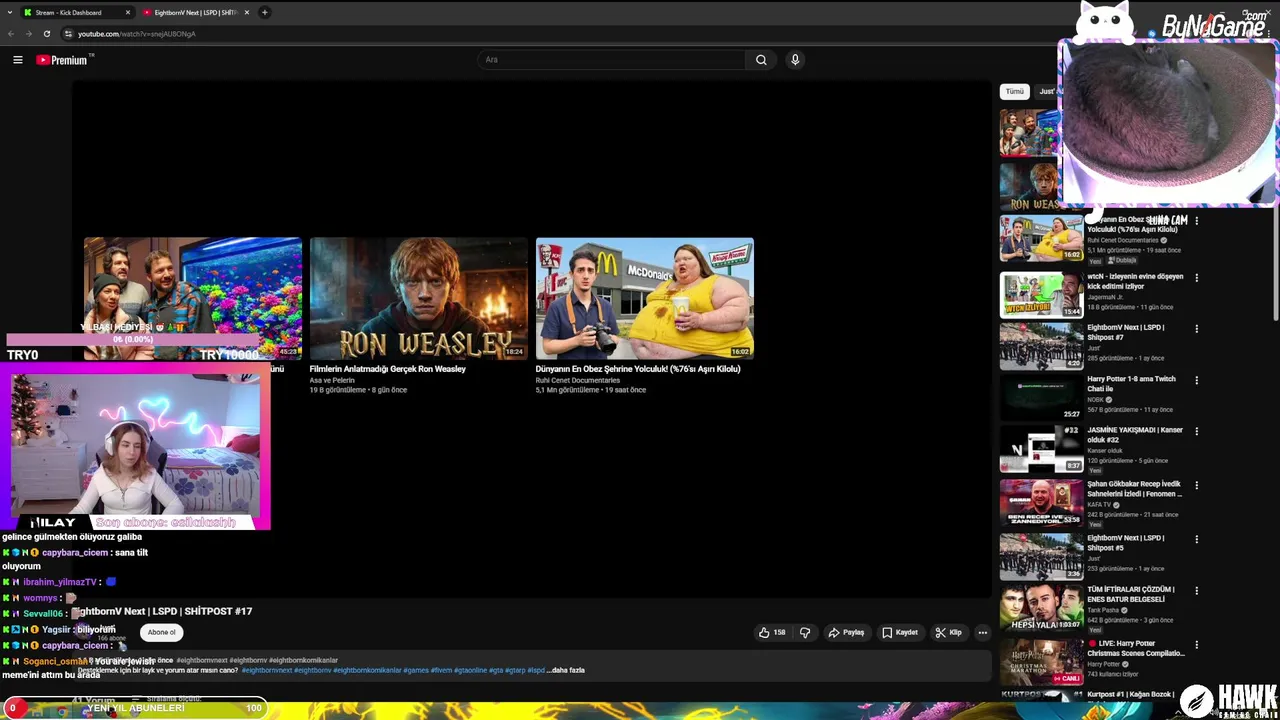Click the Dublajlı badge on obese city video

(1123, 260)
